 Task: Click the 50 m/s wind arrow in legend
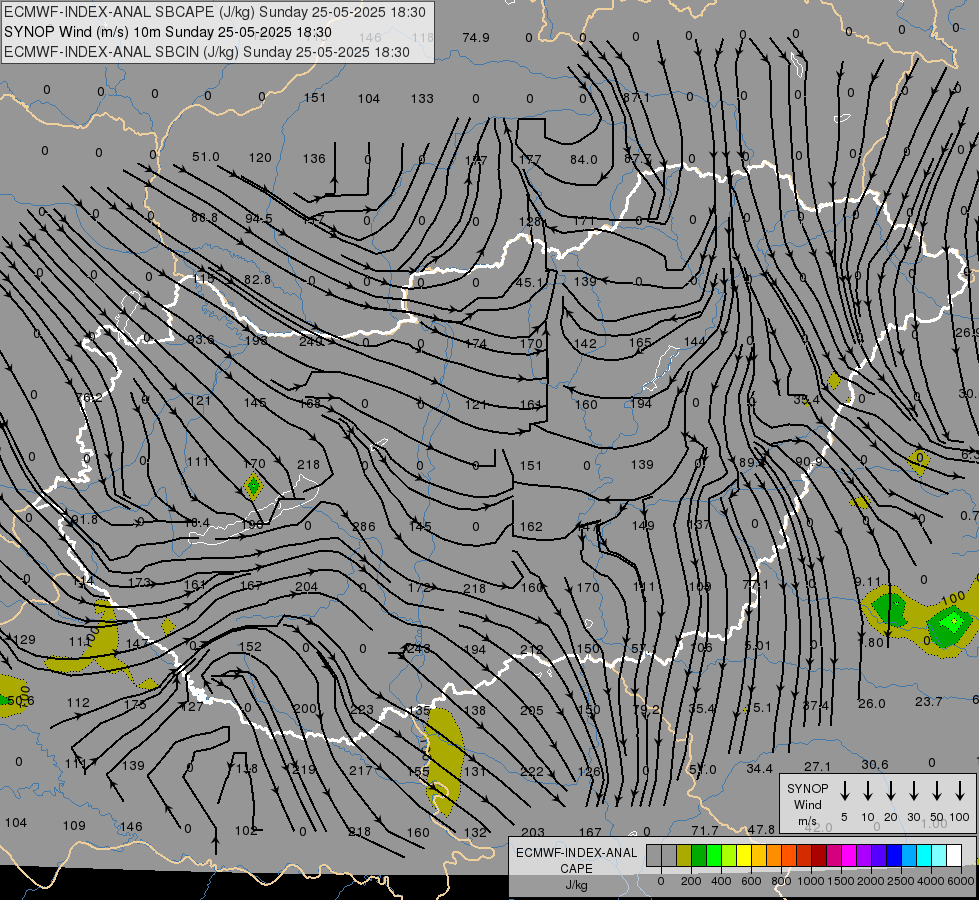[937, 790]
